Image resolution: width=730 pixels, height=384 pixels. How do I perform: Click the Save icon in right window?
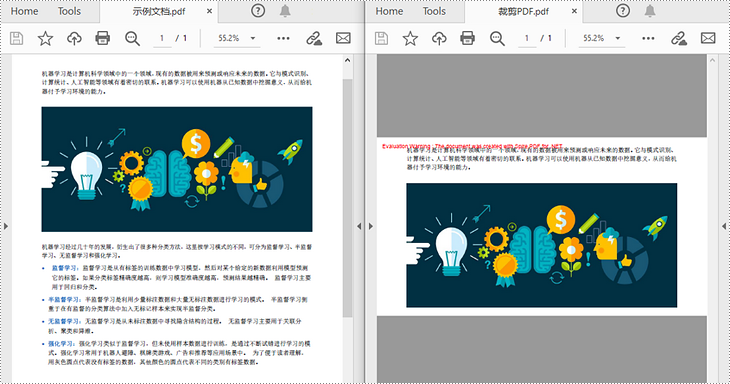pyautogui.click(x=381, y=38)
